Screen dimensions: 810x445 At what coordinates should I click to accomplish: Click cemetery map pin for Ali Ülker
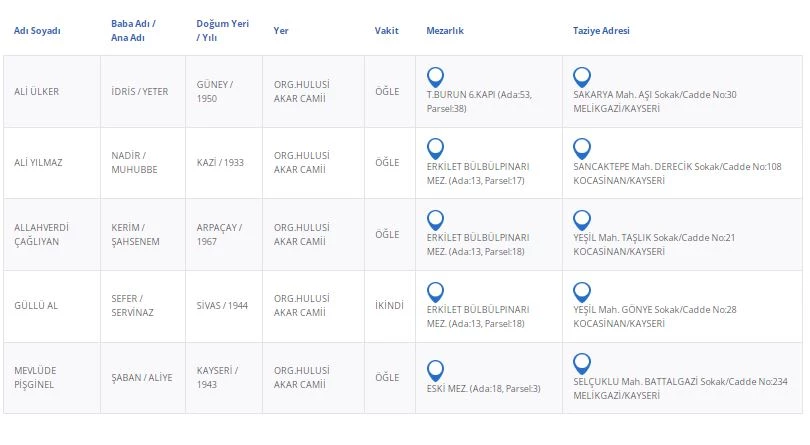(x=435, y=76)
